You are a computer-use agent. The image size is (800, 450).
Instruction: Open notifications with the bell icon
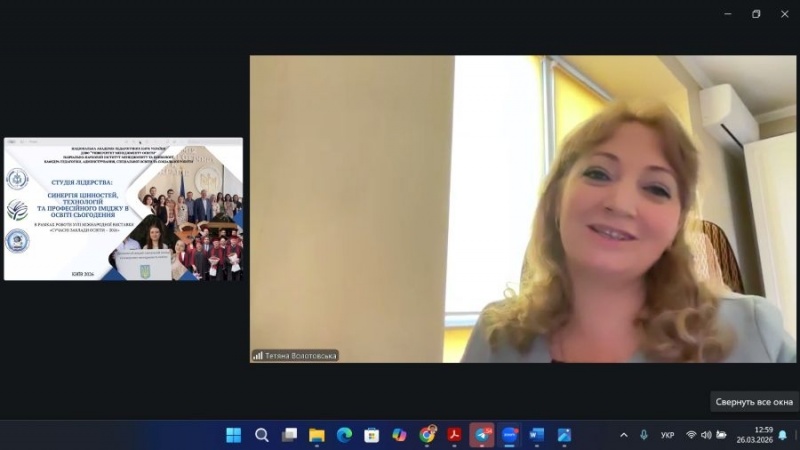(783, 435)
